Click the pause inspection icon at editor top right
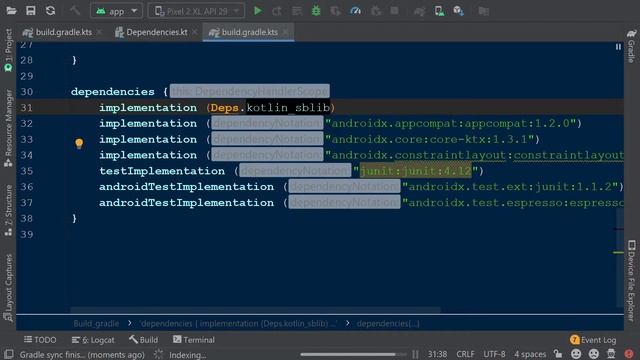Viewport: 640px width, 360px height. [x=618, y=47]
